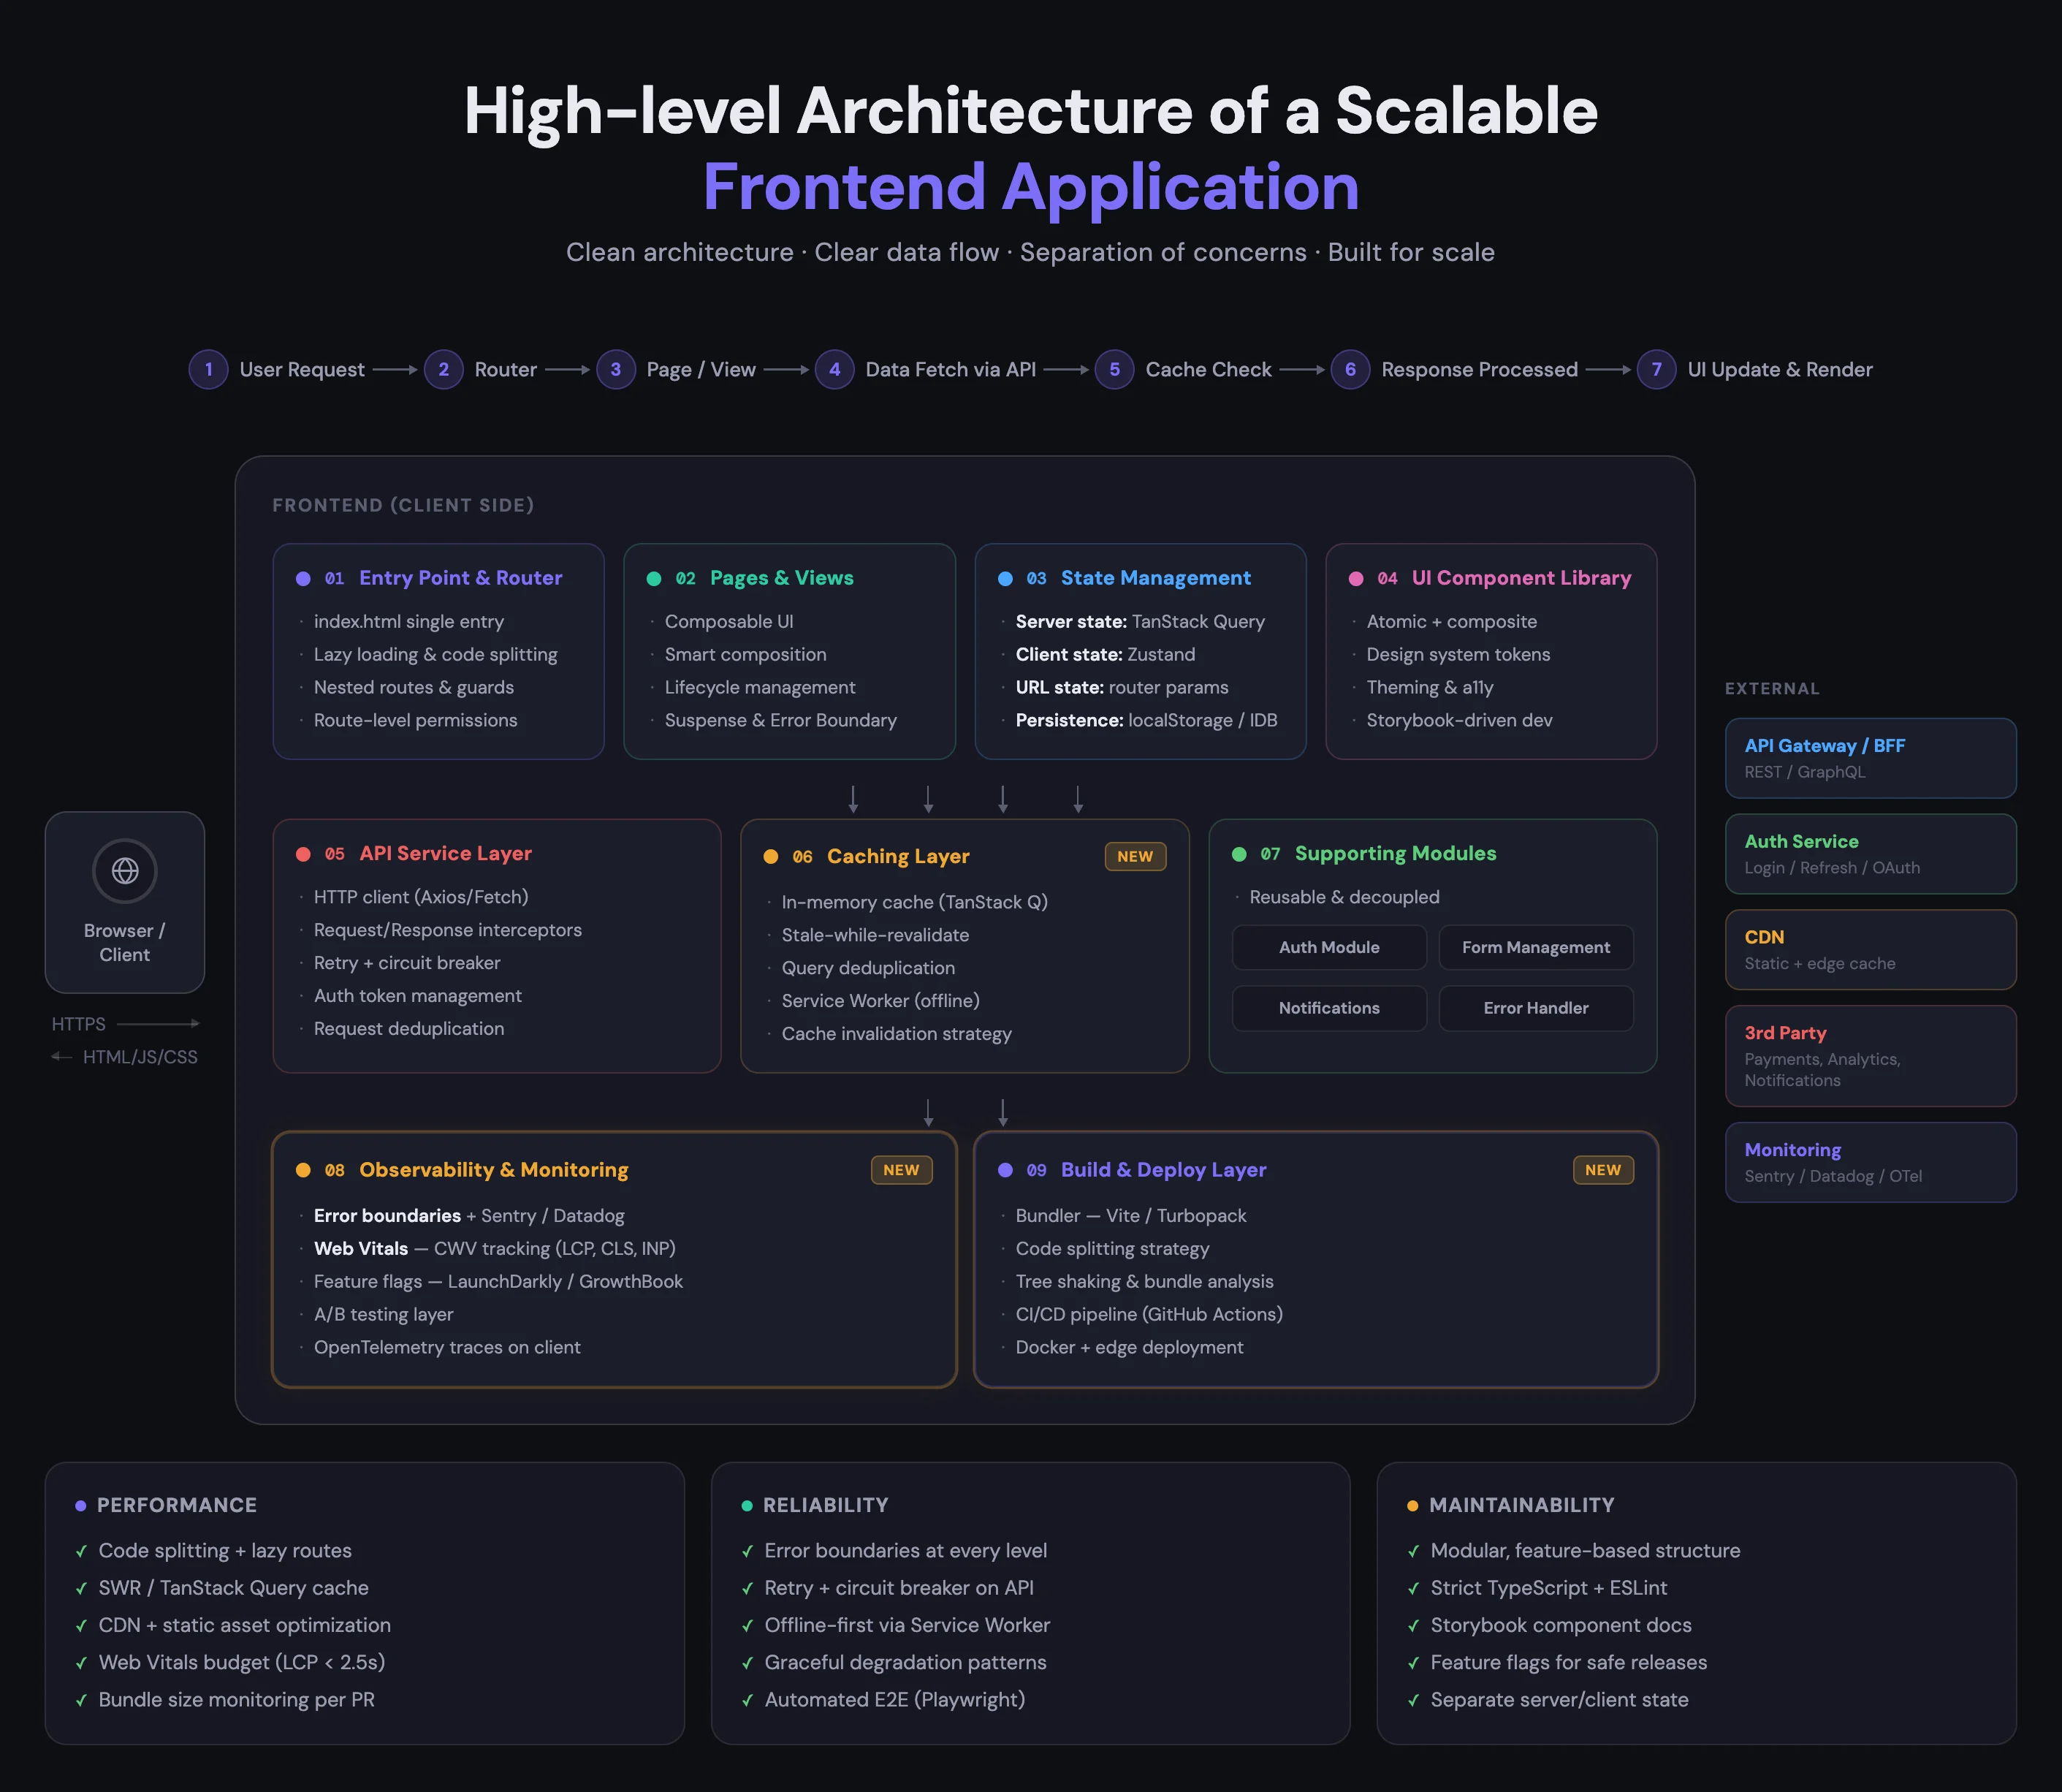This screenshot has height=1792, width=2062.
Task: Click 'Storybook-driven dev' bullet
Action: pos(1459,720)
